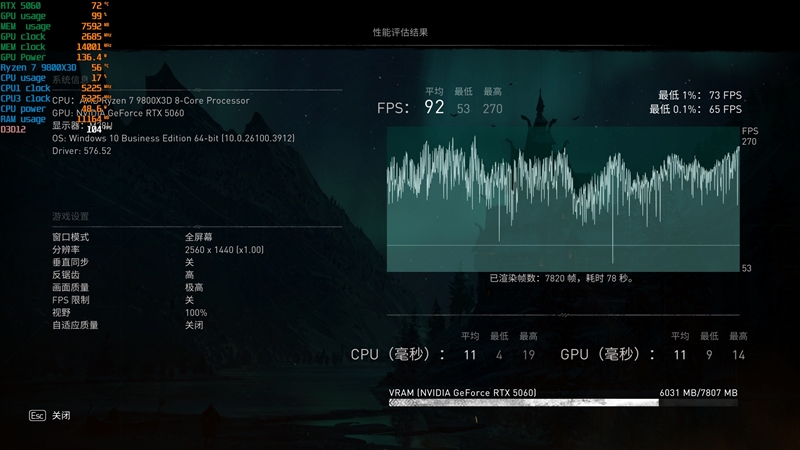Click the MEM usage overlay row
This screenshot has width=800, height=450.
[55, 26]
